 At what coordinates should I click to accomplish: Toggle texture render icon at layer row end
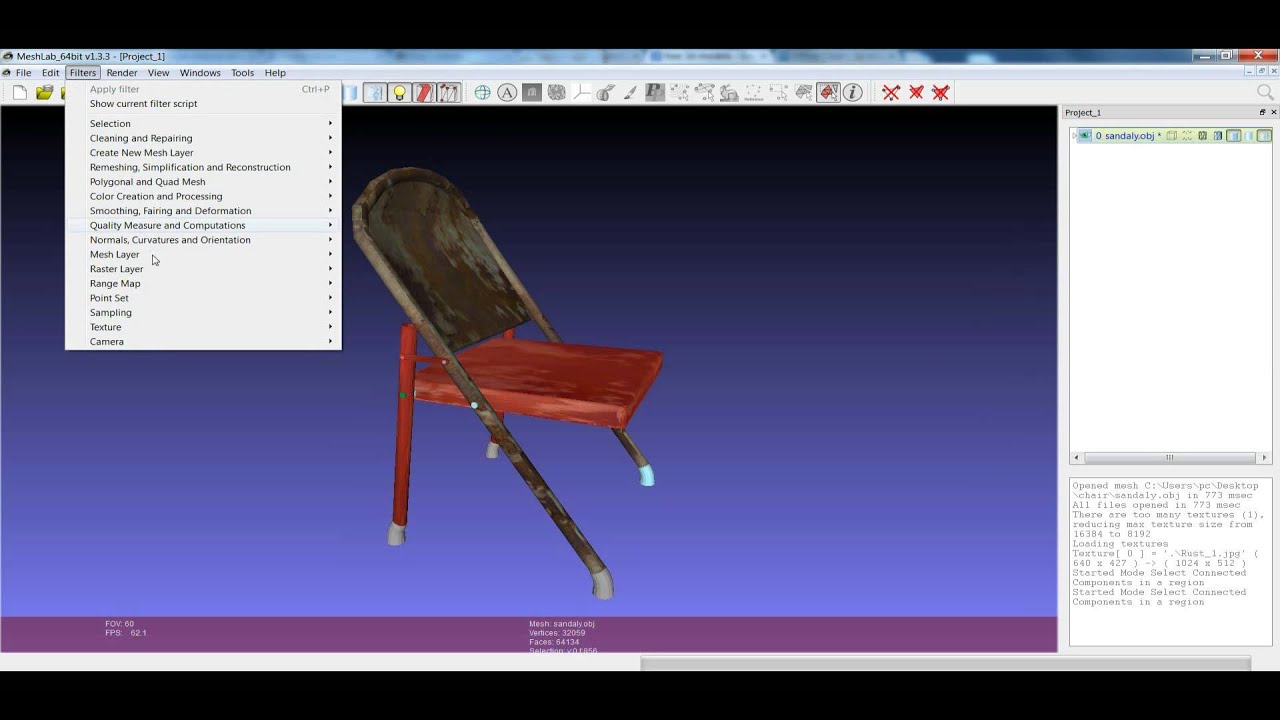coord(1264,135)
